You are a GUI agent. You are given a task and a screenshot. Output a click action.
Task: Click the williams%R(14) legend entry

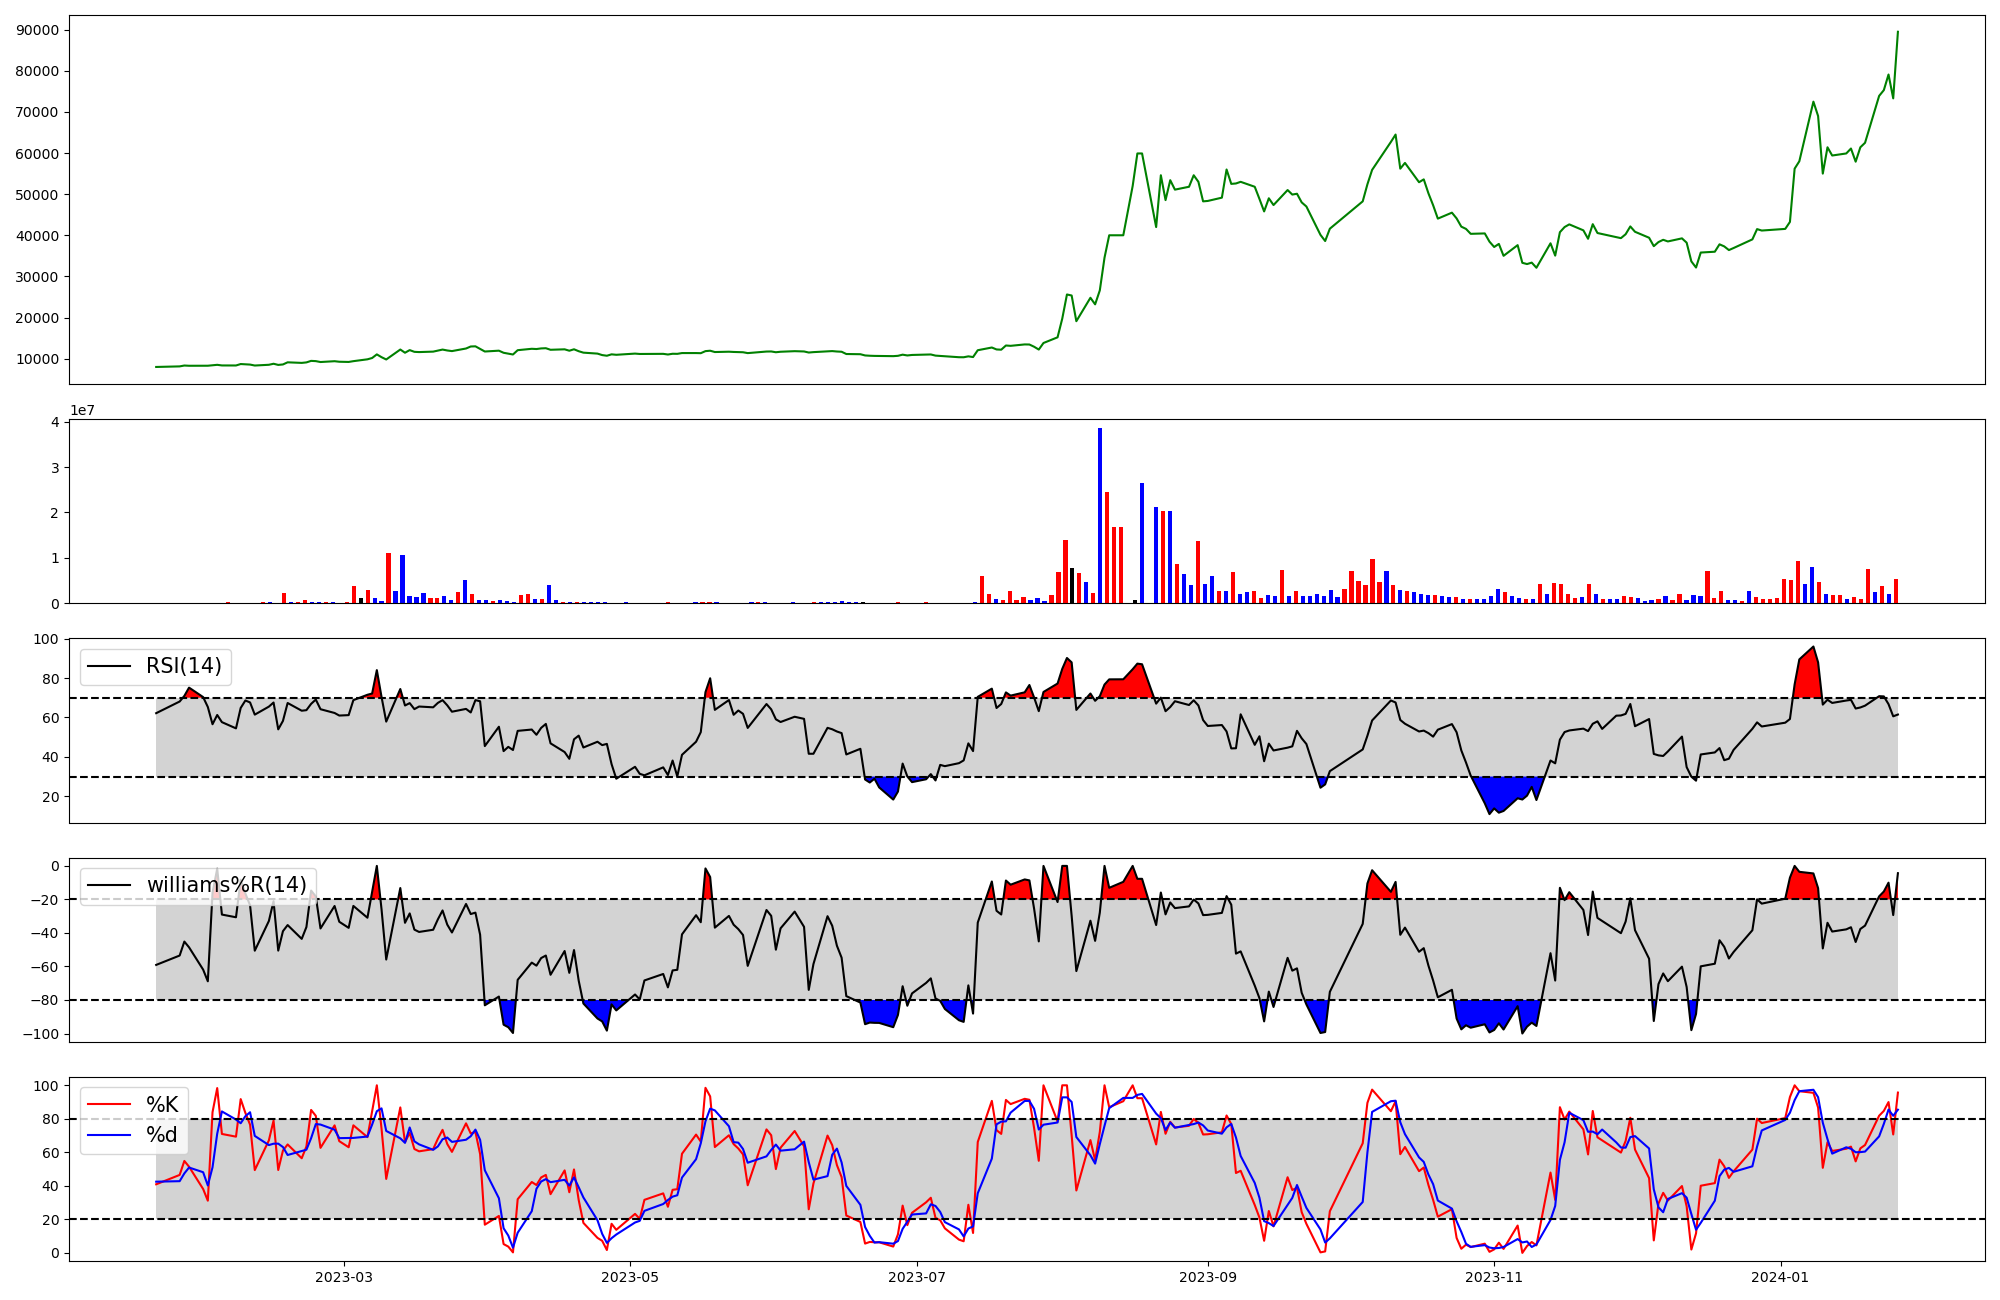(226, 885)
